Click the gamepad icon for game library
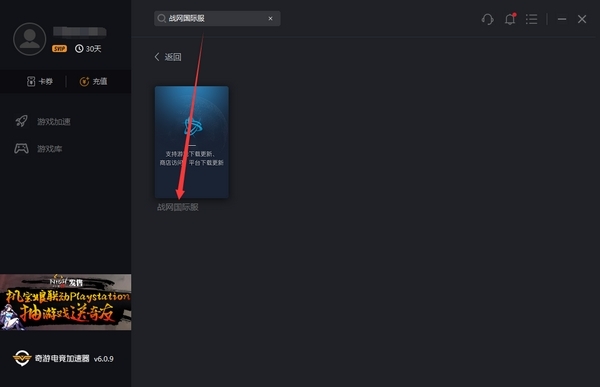Image resolution: width=600 pixels, height=387 pixels. click(21, 148)
